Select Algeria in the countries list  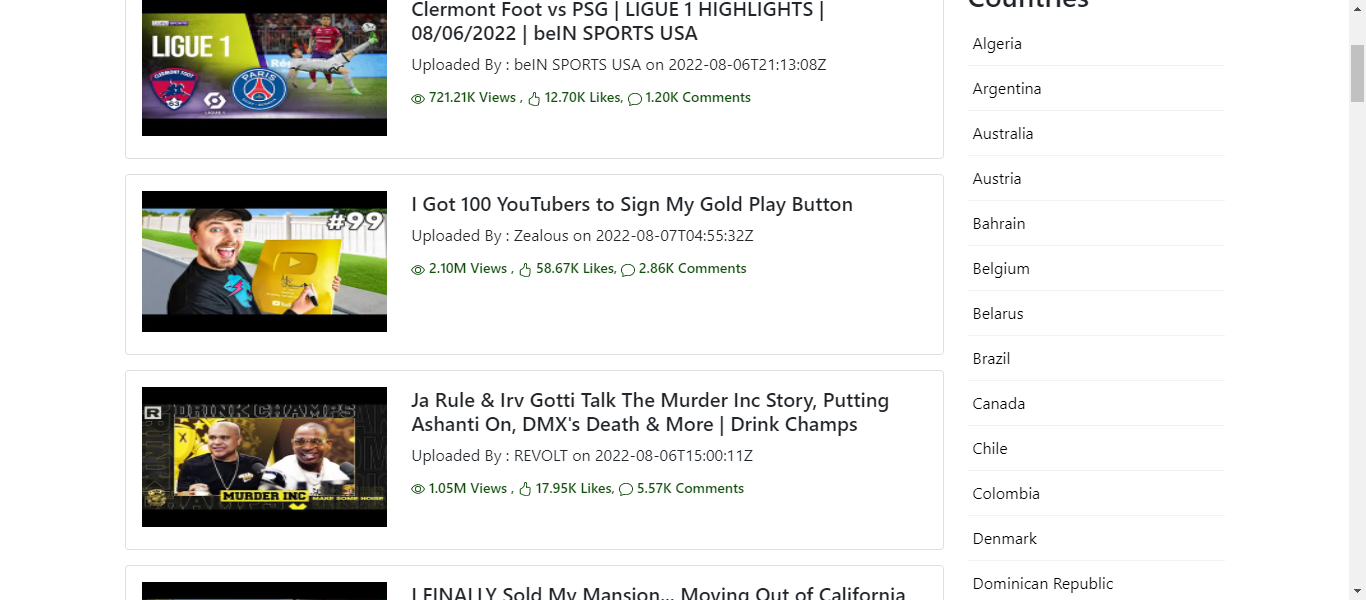pos(1096,44)
